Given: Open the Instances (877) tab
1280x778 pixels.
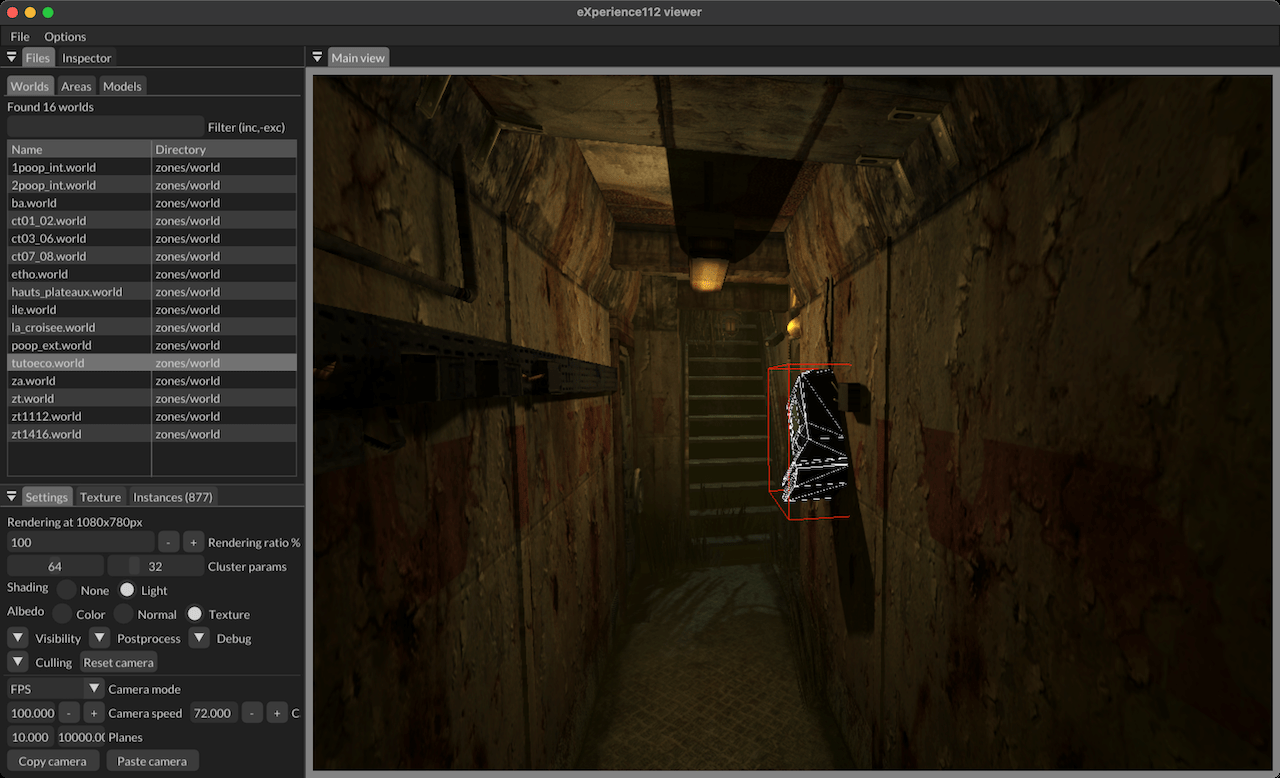Looking at the screenshot, I should point(172,497).
